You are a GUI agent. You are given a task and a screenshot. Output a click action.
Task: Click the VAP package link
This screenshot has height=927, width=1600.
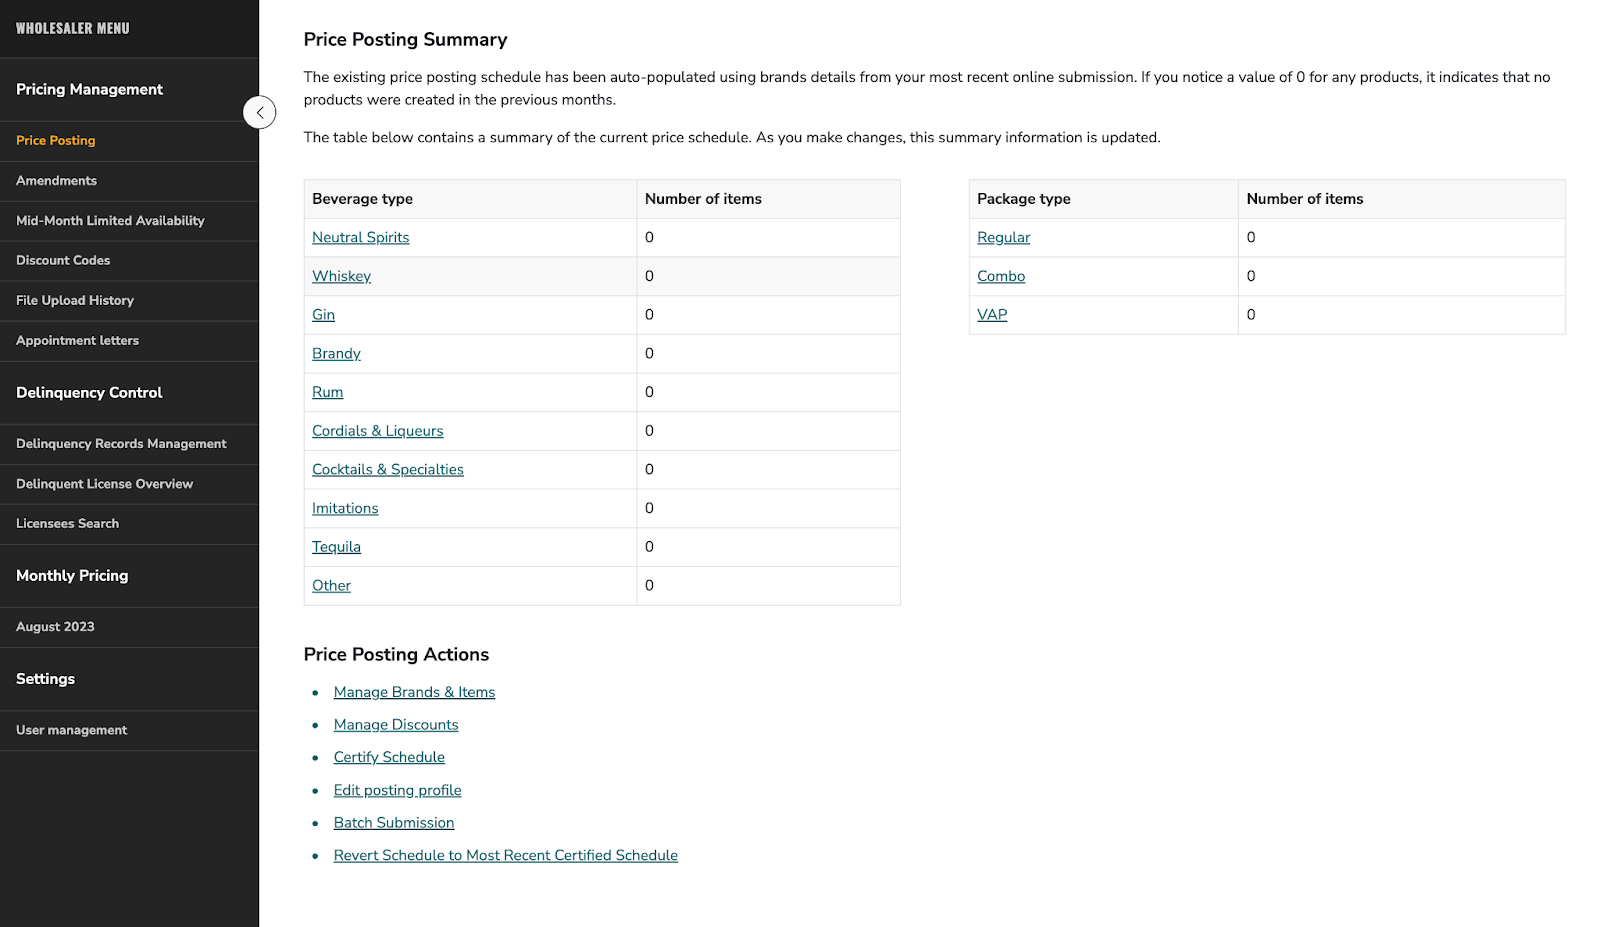[x=992, y=315]
